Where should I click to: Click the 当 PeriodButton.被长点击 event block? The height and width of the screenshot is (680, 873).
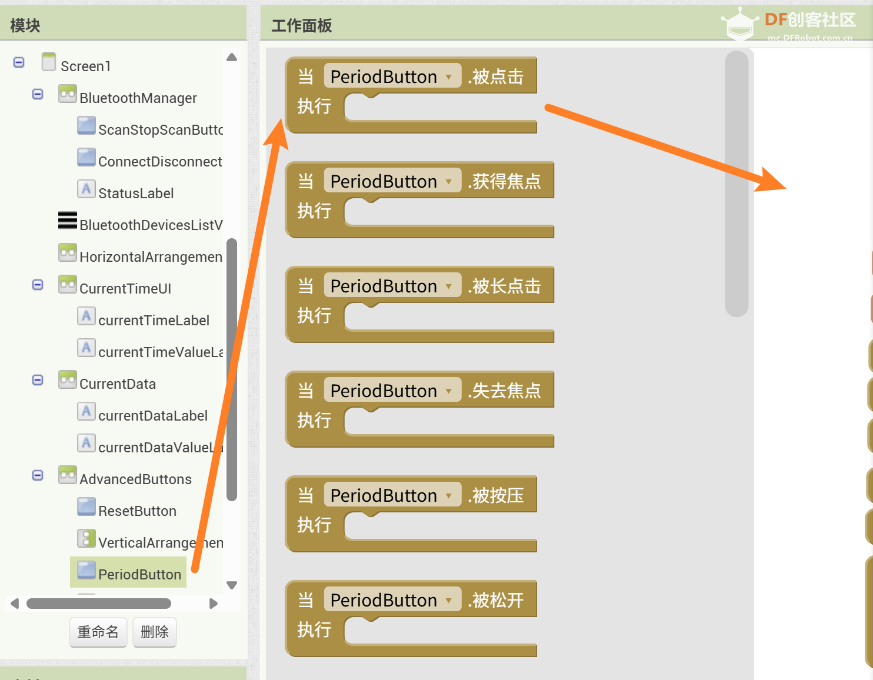coord(419,305)
